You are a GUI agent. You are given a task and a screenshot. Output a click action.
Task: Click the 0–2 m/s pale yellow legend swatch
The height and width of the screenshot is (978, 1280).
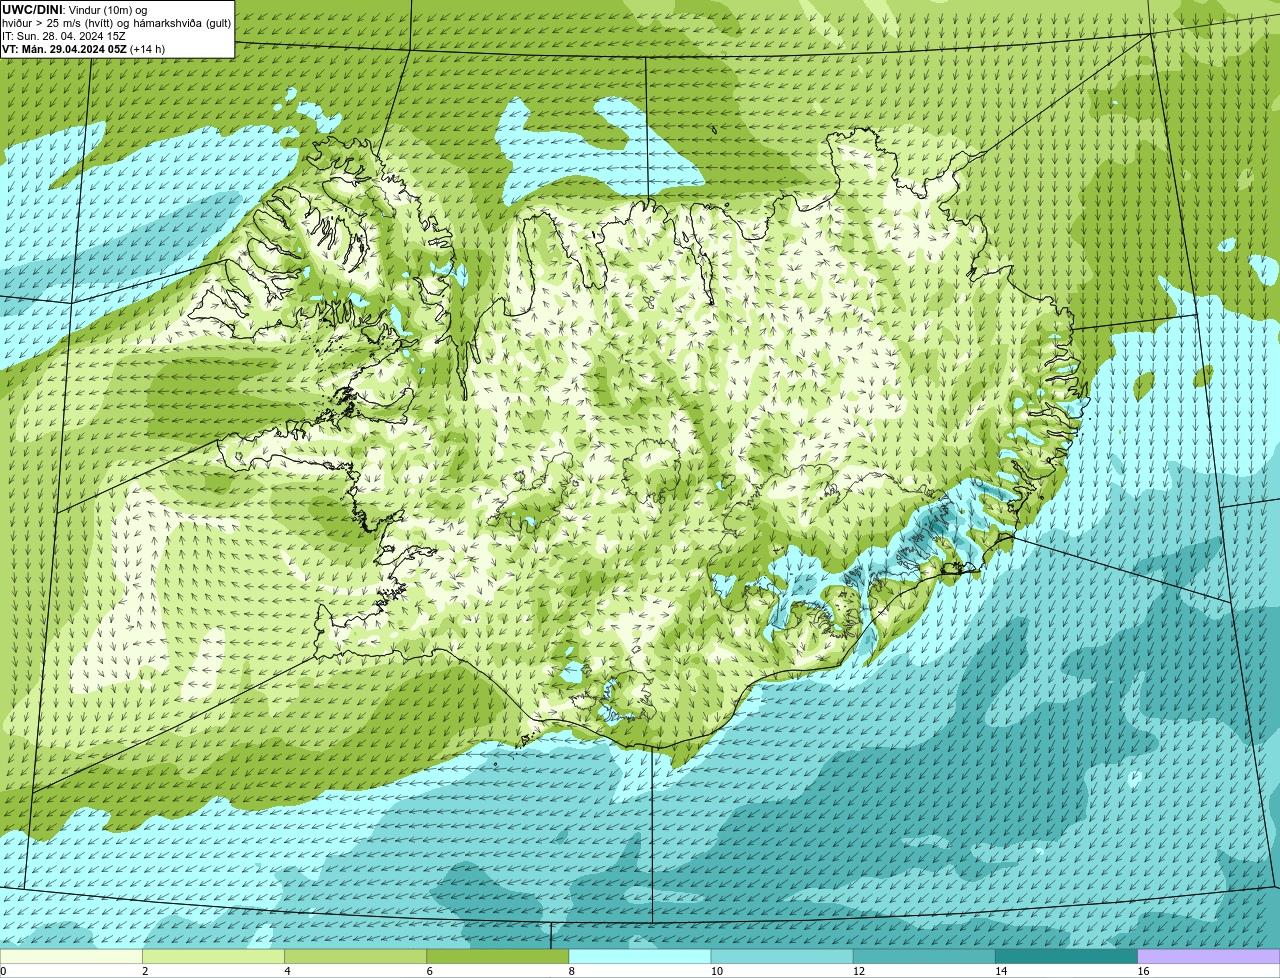(x=71, y=956)
